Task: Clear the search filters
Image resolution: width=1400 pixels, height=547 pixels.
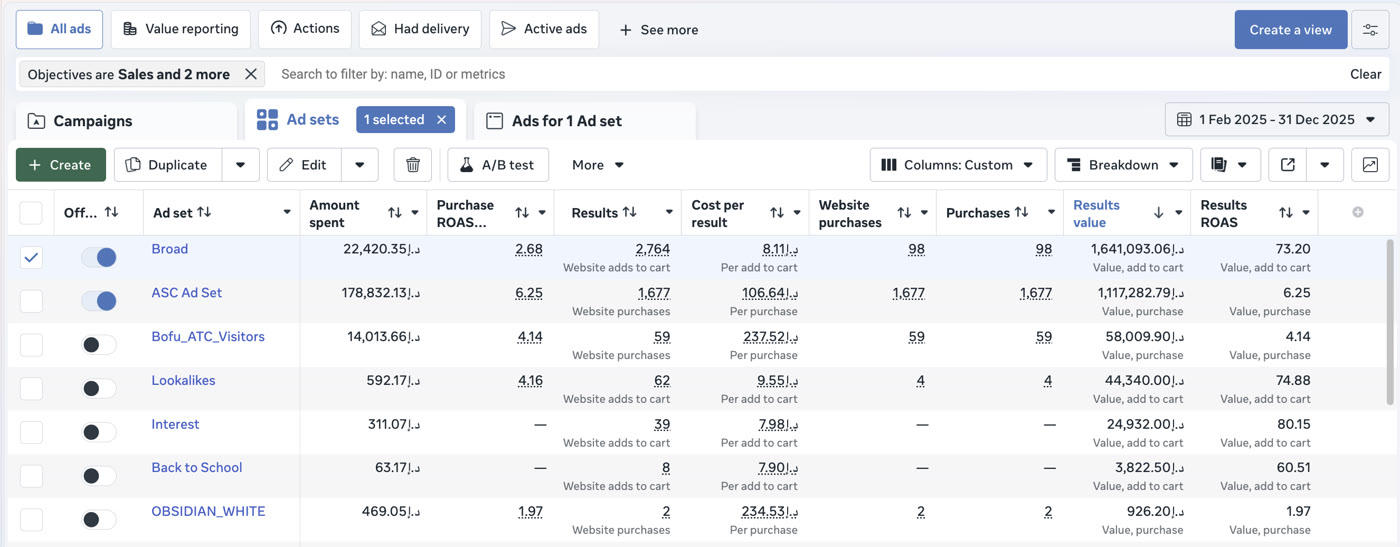Action: pos(1365,74)
